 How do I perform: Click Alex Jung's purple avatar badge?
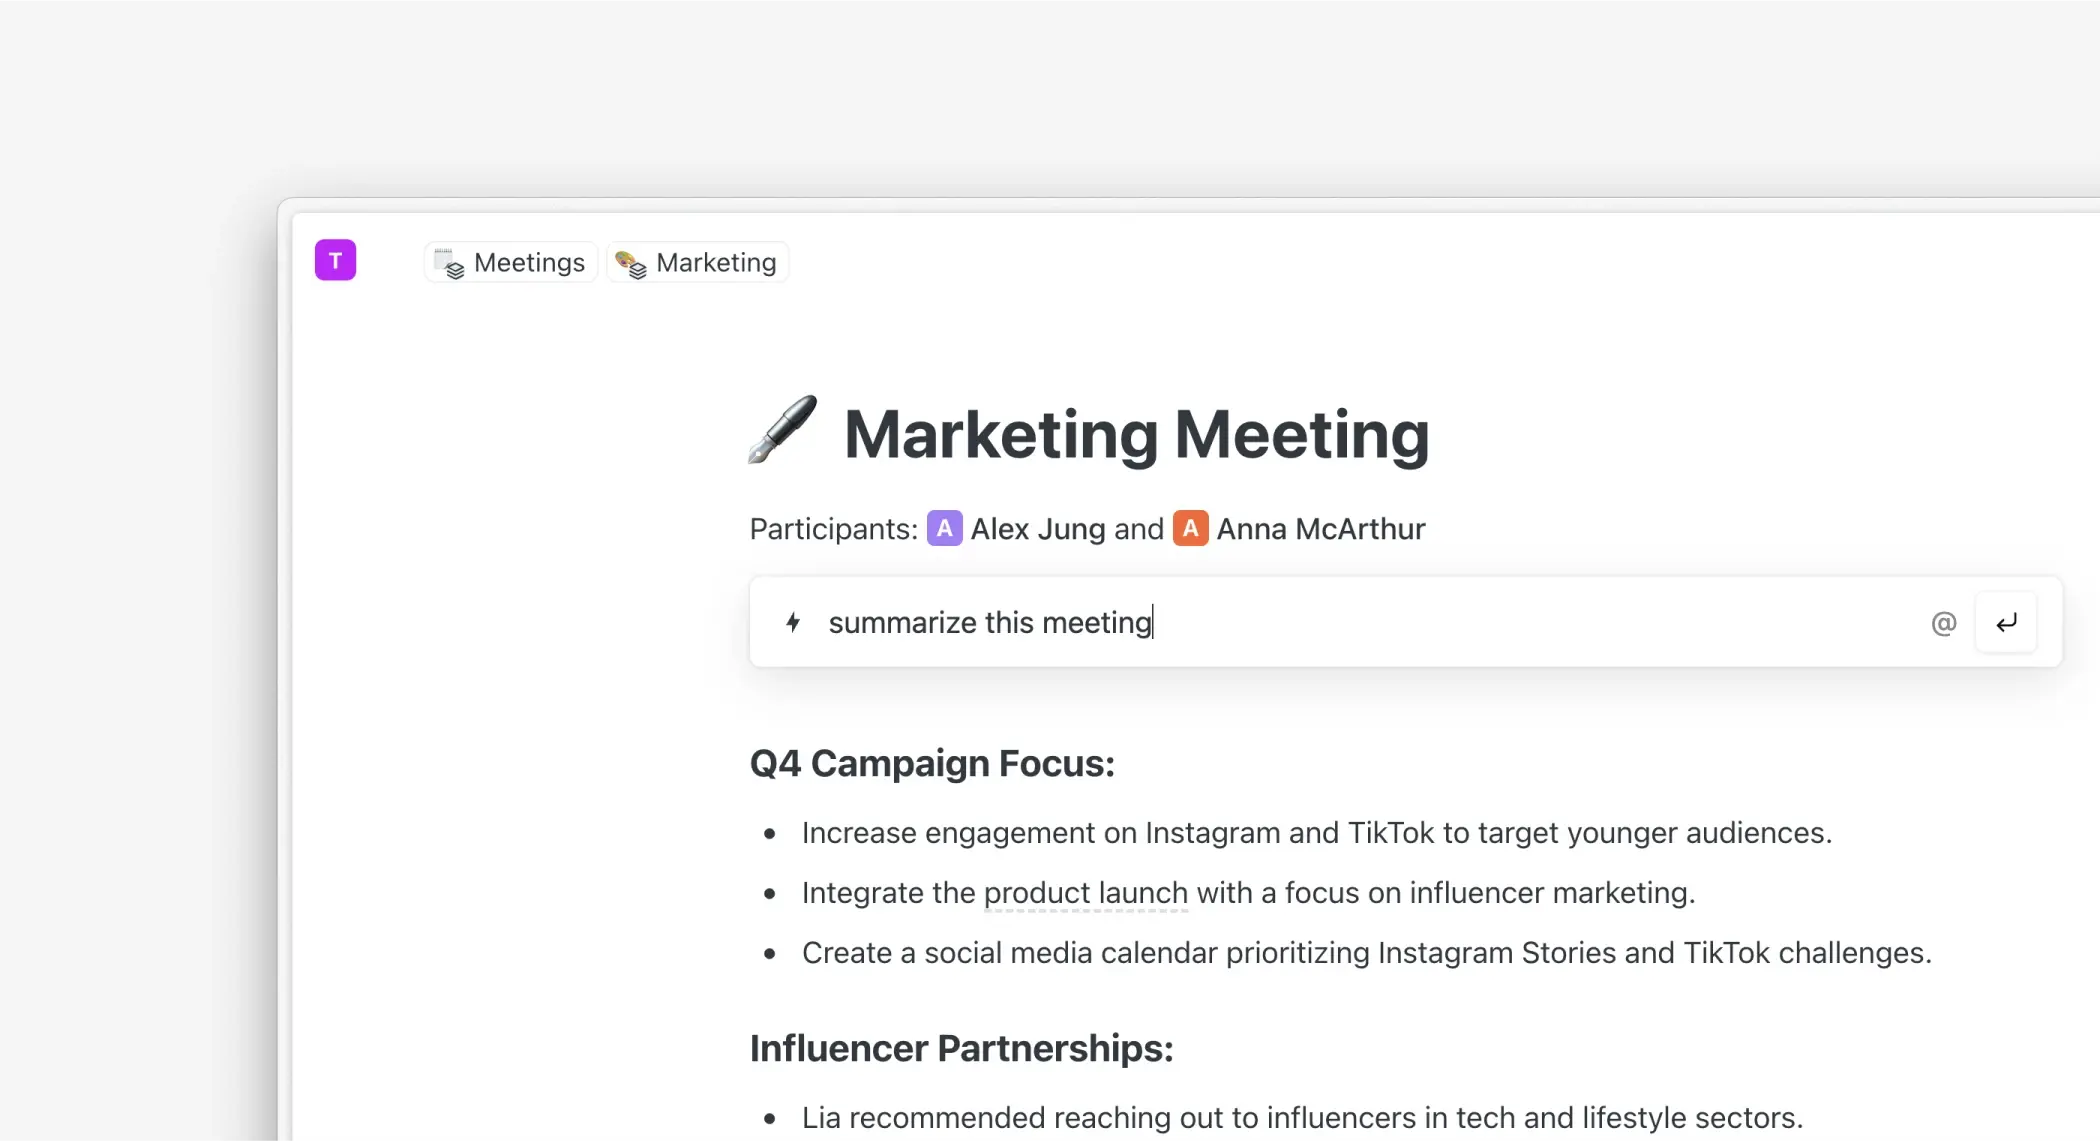tap(944, 528)
